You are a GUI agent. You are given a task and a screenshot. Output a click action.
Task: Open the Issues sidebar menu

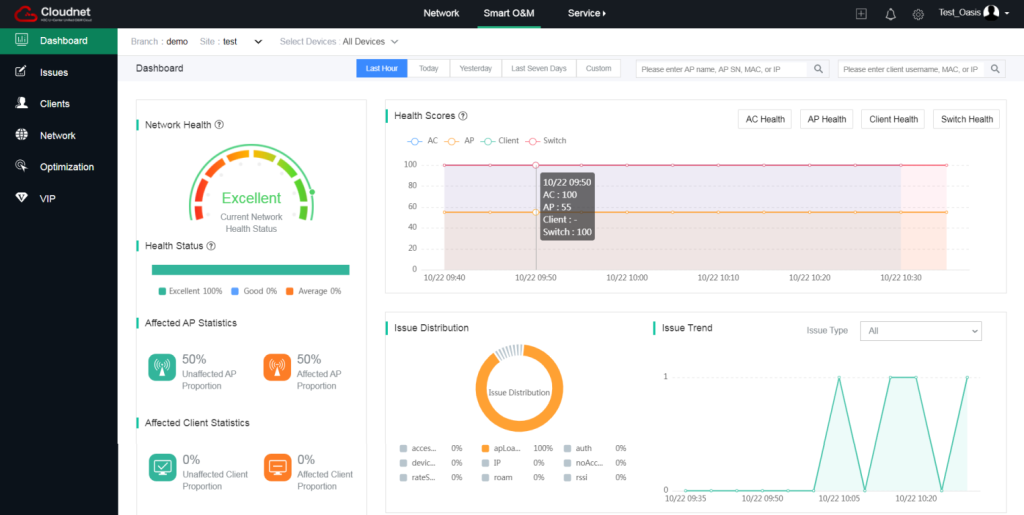[54, 72]
